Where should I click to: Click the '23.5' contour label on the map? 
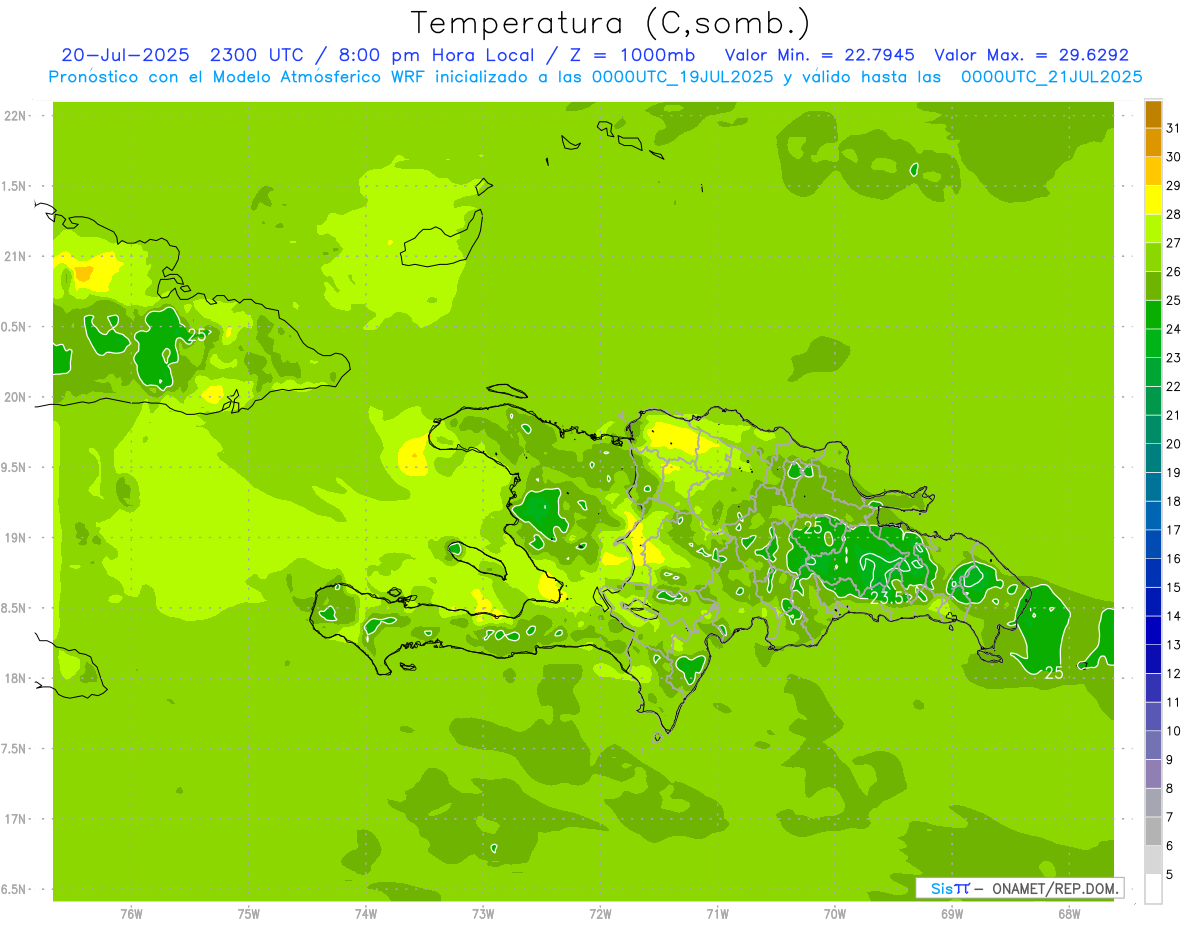pyautogui.click(x=886, y=598)
